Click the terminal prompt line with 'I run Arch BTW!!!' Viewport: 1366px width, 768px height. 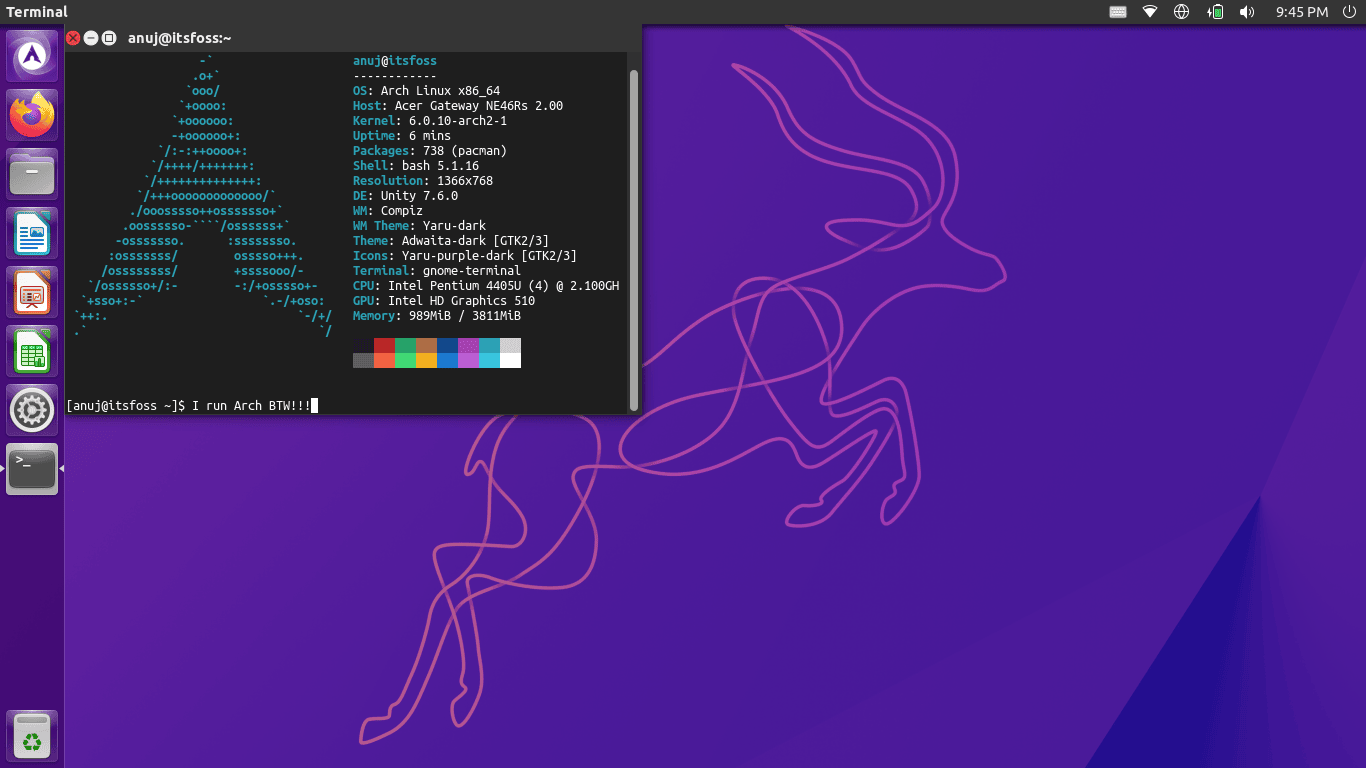pyautogui.click(x=192, y=406)
